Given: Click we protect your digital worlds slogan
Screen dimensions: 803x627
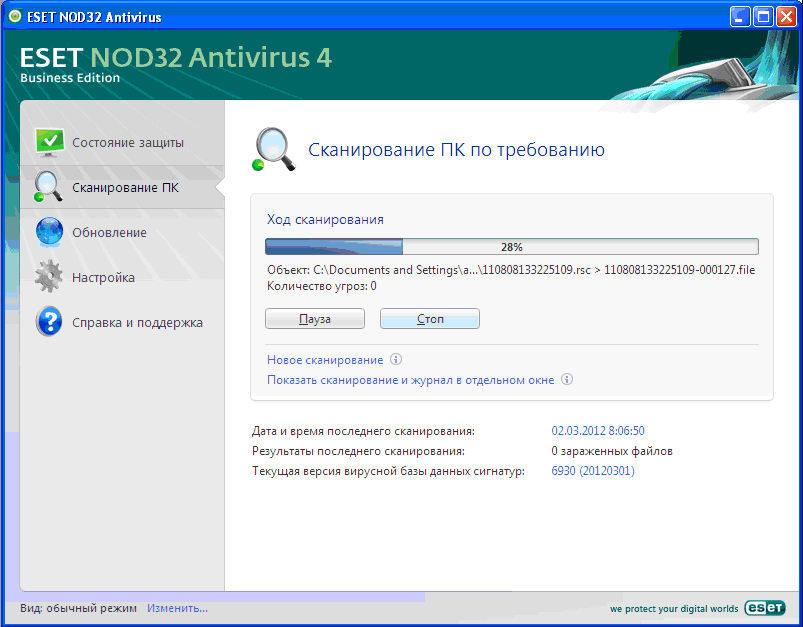Looking at the screenshot, I should (674, 609).
